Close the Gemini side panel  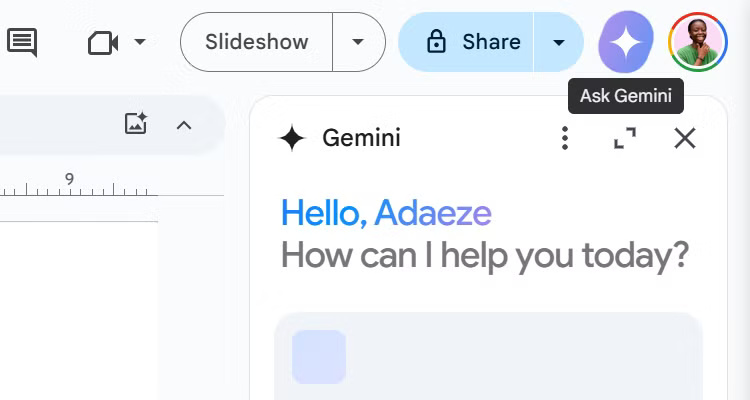tap(685, 138)
